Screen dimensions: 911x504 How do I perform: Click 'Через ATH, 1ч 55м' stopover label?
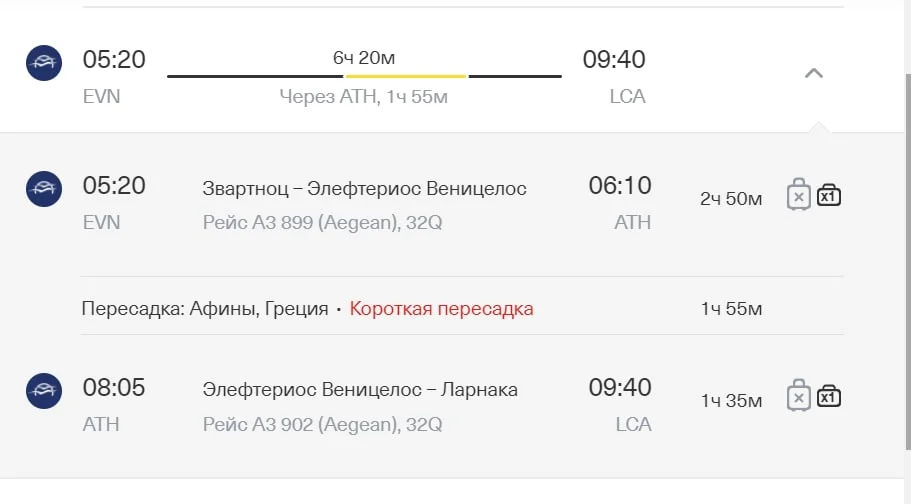pyautogui.click(x=363, y=97)
